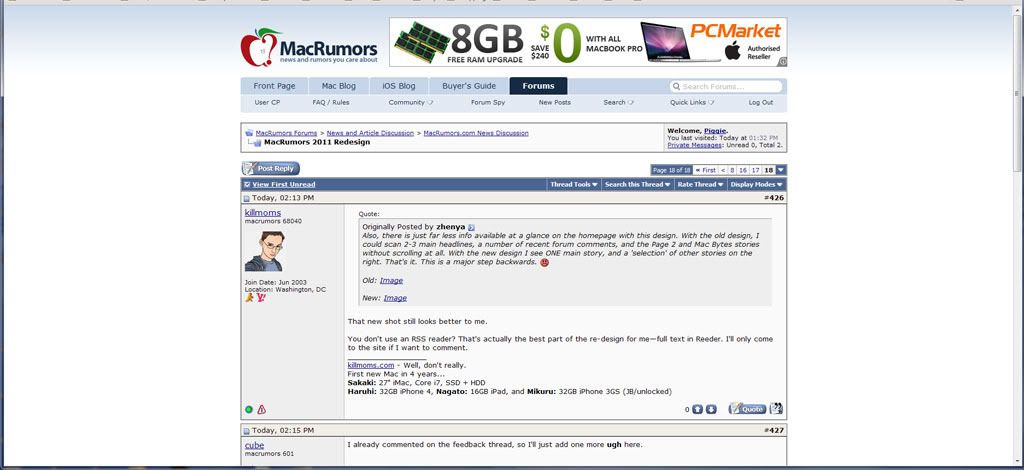Select the Forums tab
Screen dimensions: 1024x470
point(538,86)
